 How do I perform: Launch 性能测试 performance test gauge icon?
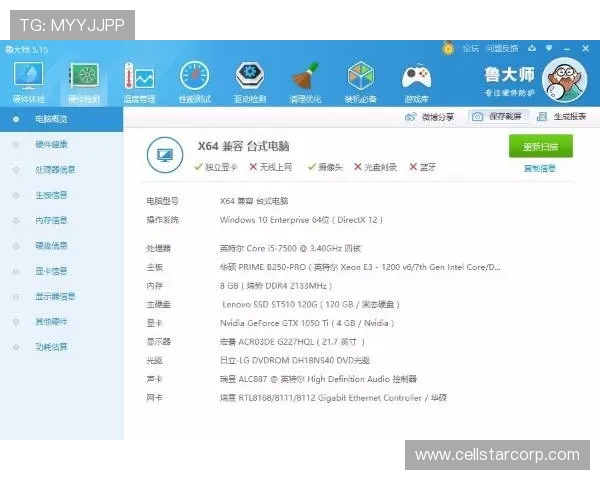coord(195,83)
